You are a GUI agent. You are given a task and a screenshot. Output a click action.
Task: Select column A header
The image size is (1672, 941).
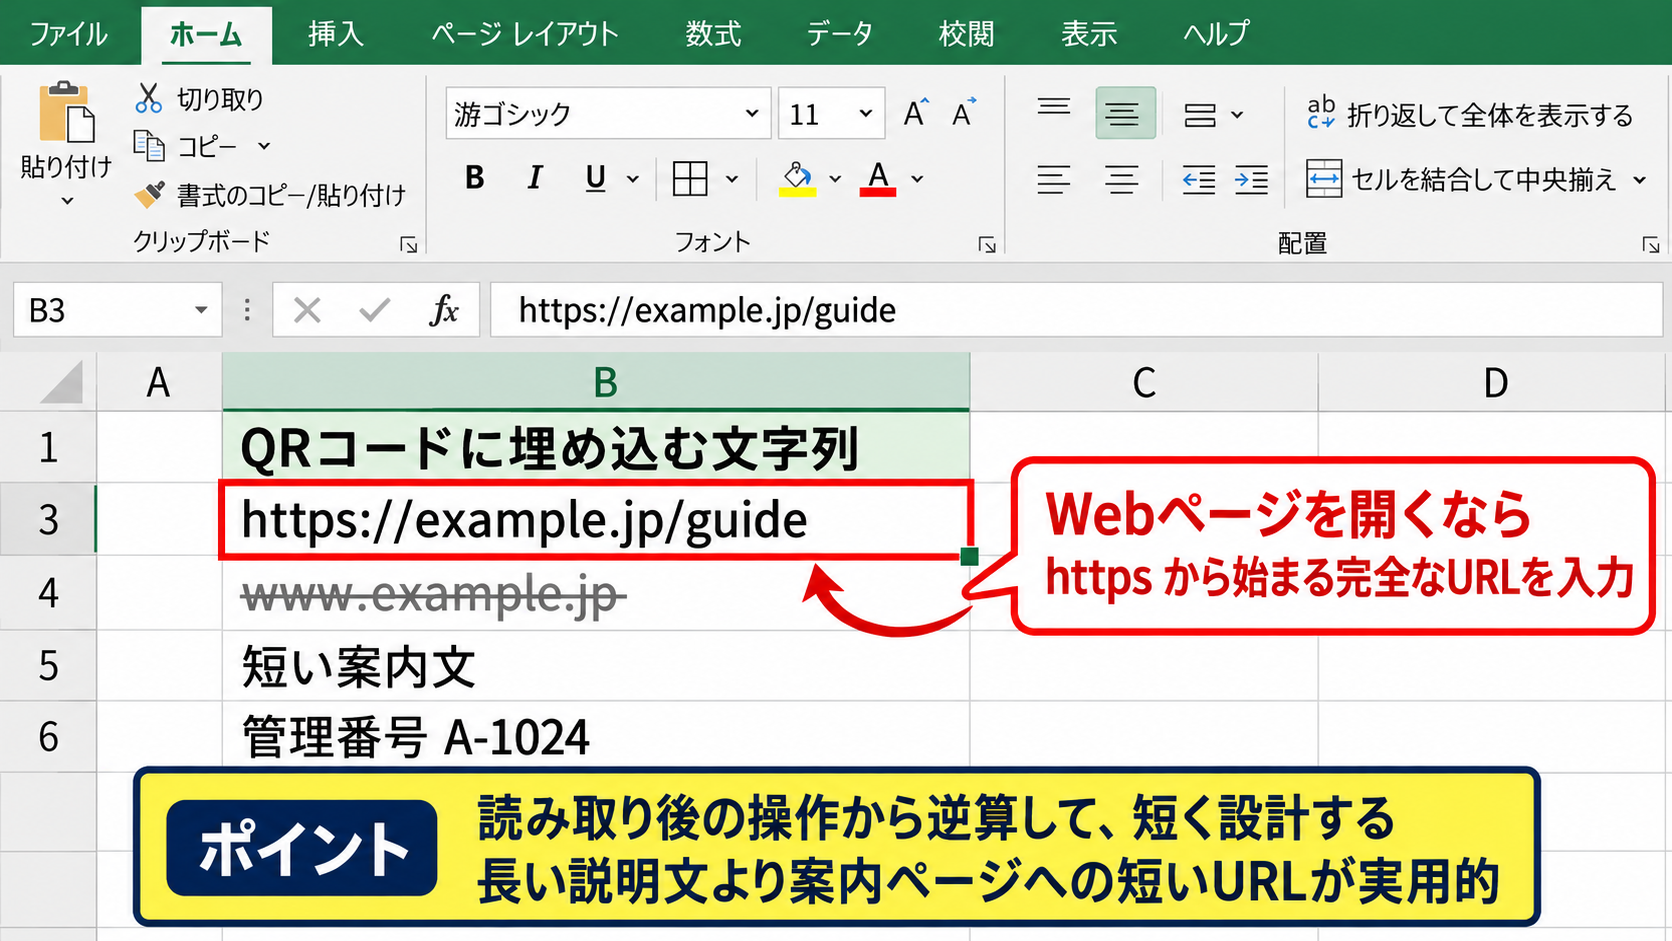(x=159, y=382)
